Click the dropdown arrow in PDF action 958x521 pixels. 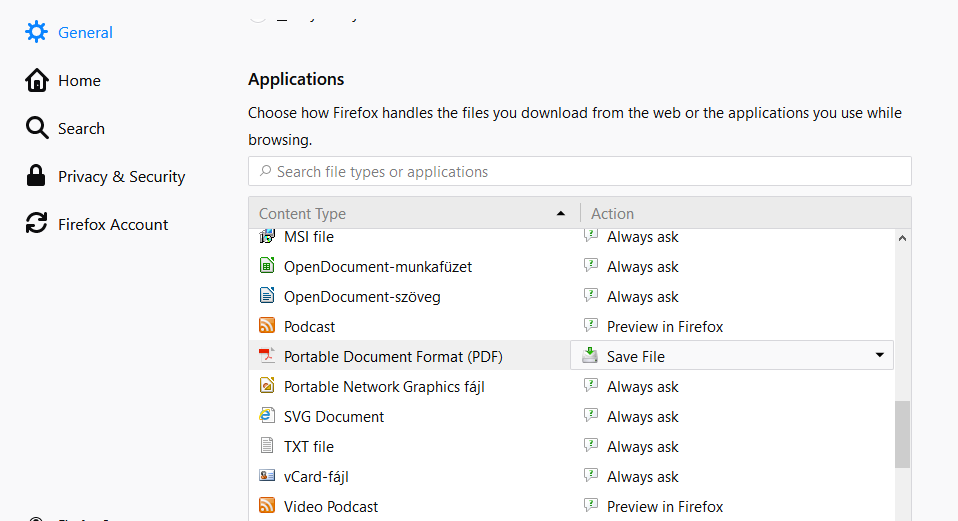pos(880,355)
